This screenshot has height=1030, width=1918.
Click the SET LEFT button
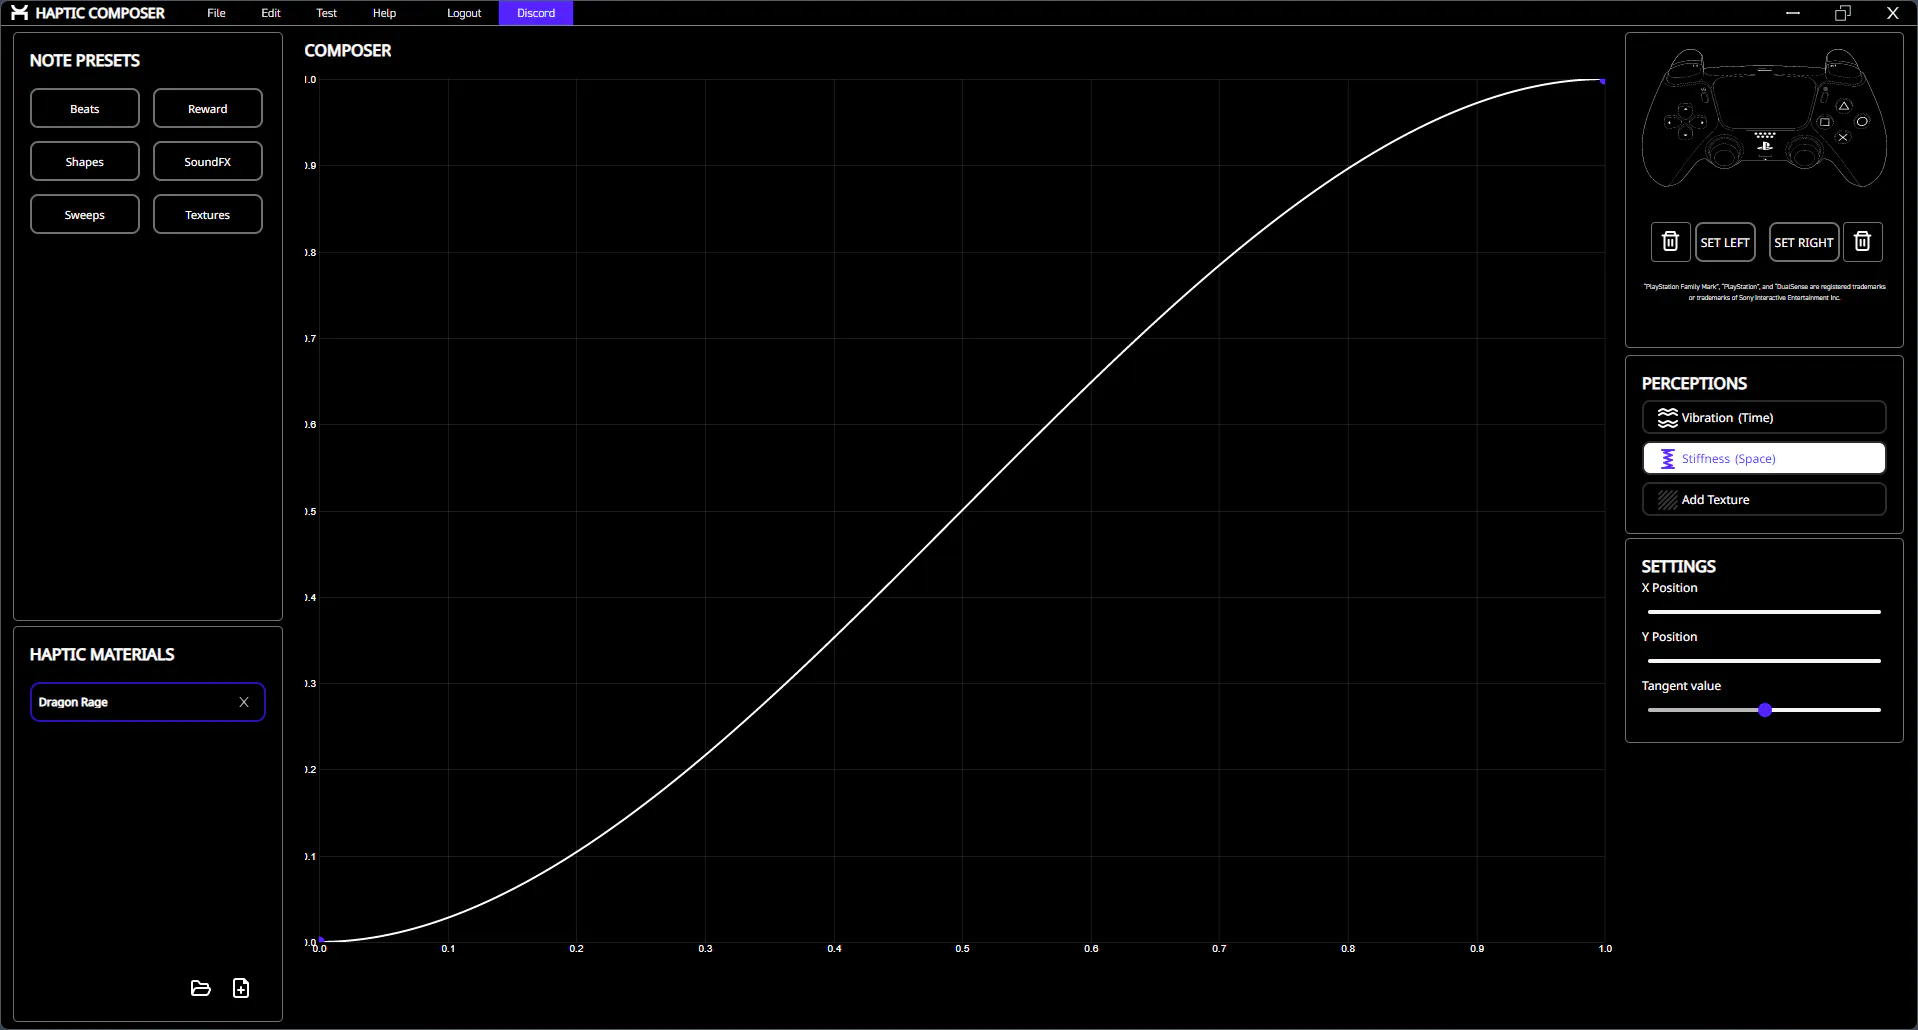tap(1725, 242)
